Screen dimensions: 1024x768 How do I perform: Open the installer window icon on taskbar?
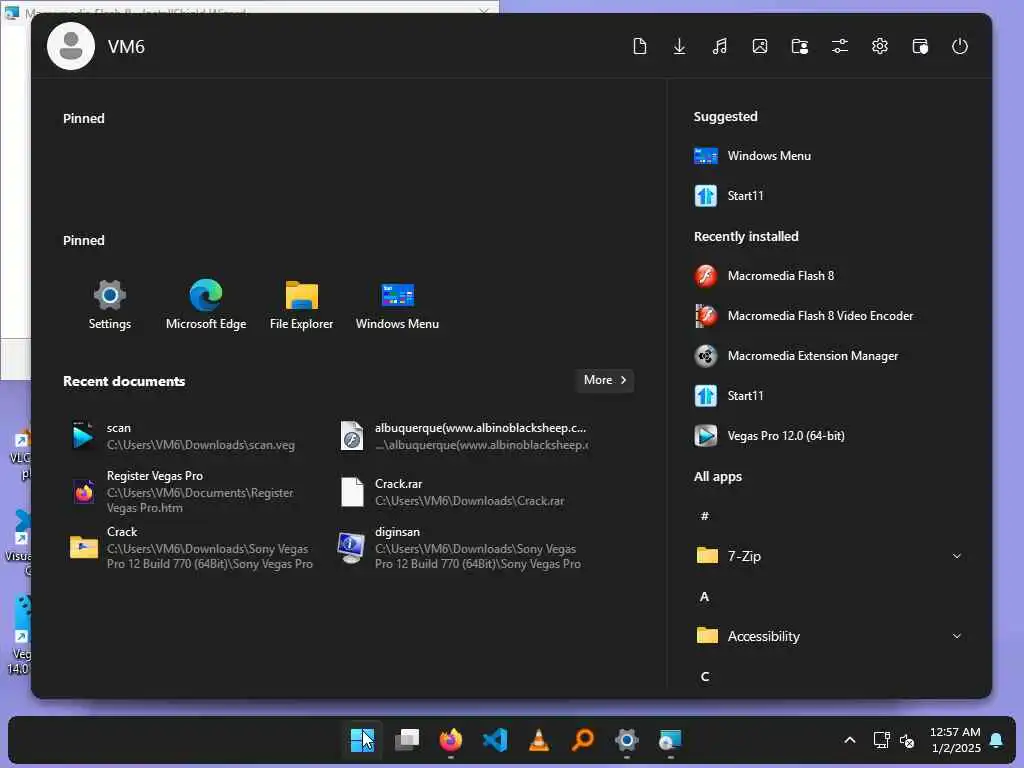(670, 740)
